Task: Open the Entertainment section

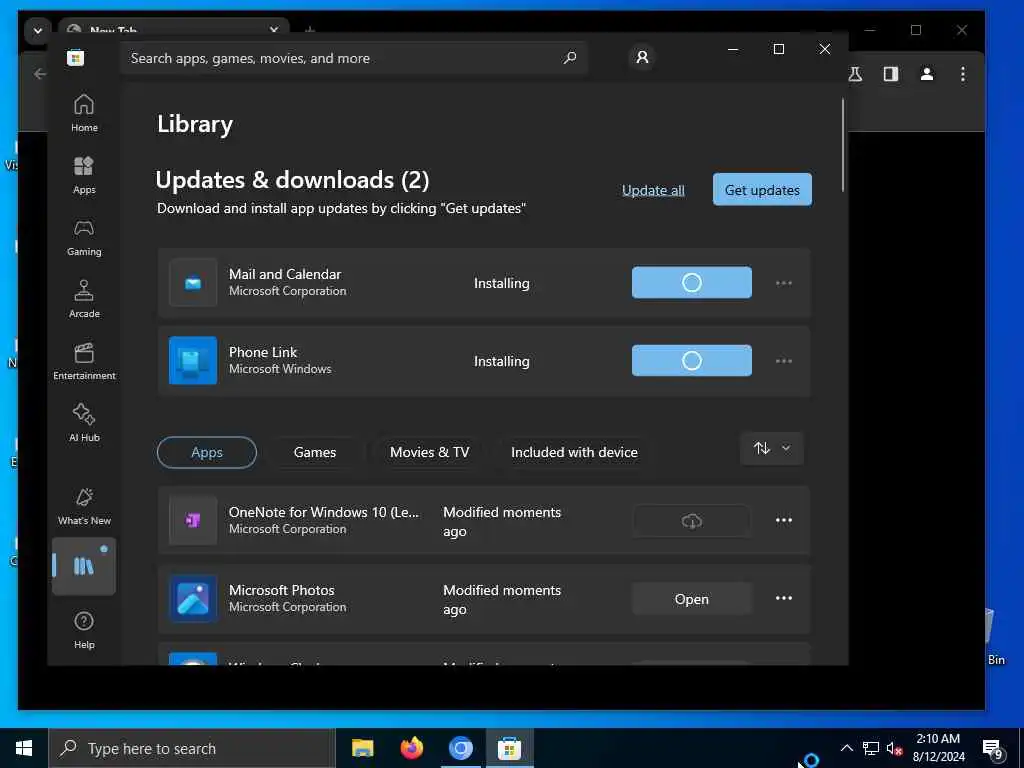Action: tap(84, 362)
